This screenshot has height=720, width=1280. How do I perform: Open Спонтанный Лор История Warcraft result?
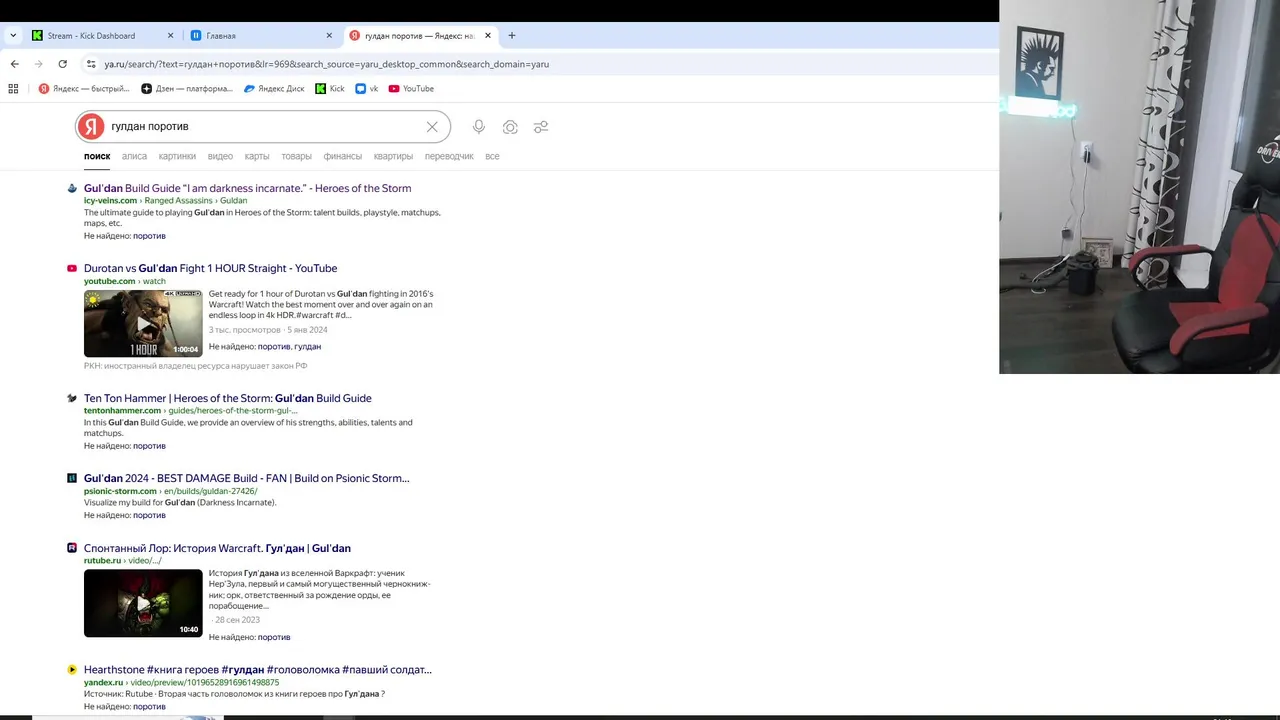(217, 548)
